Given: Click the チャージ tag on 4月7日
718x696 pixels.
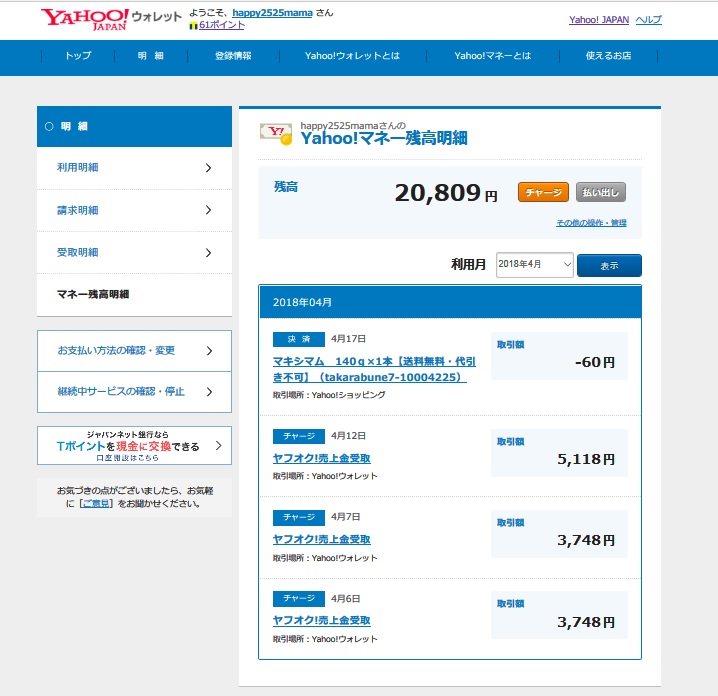Looking at the screenshot, I should (x=299, y=517).
